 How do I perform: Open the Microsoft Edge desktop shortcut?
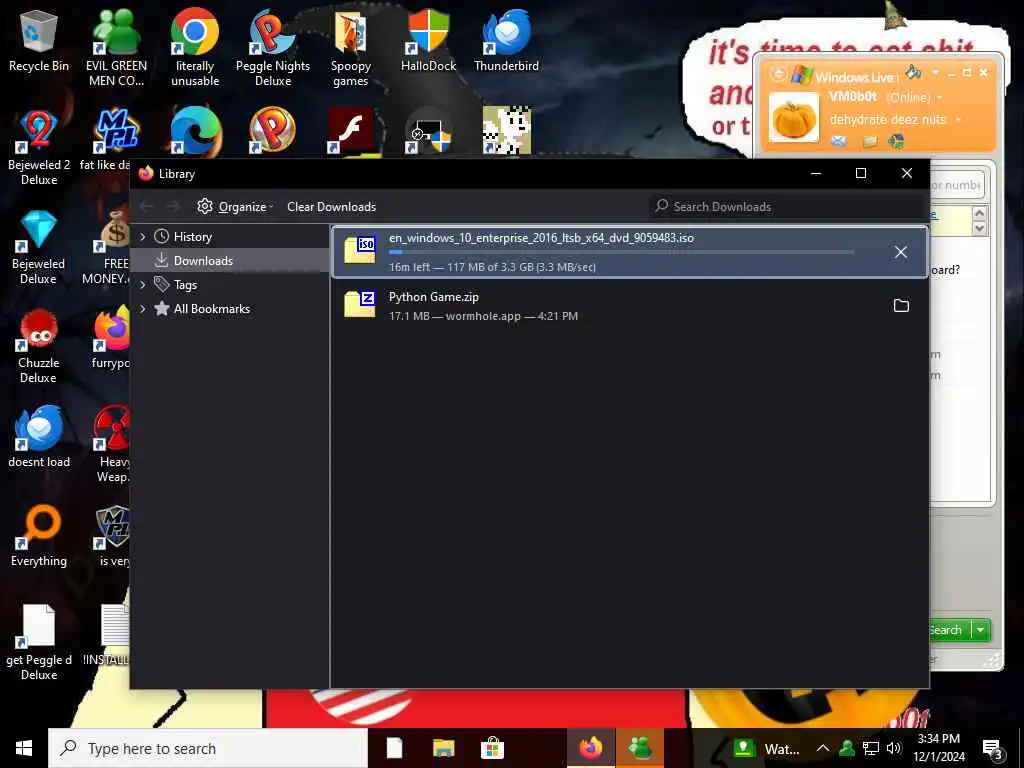coord(195,131)
